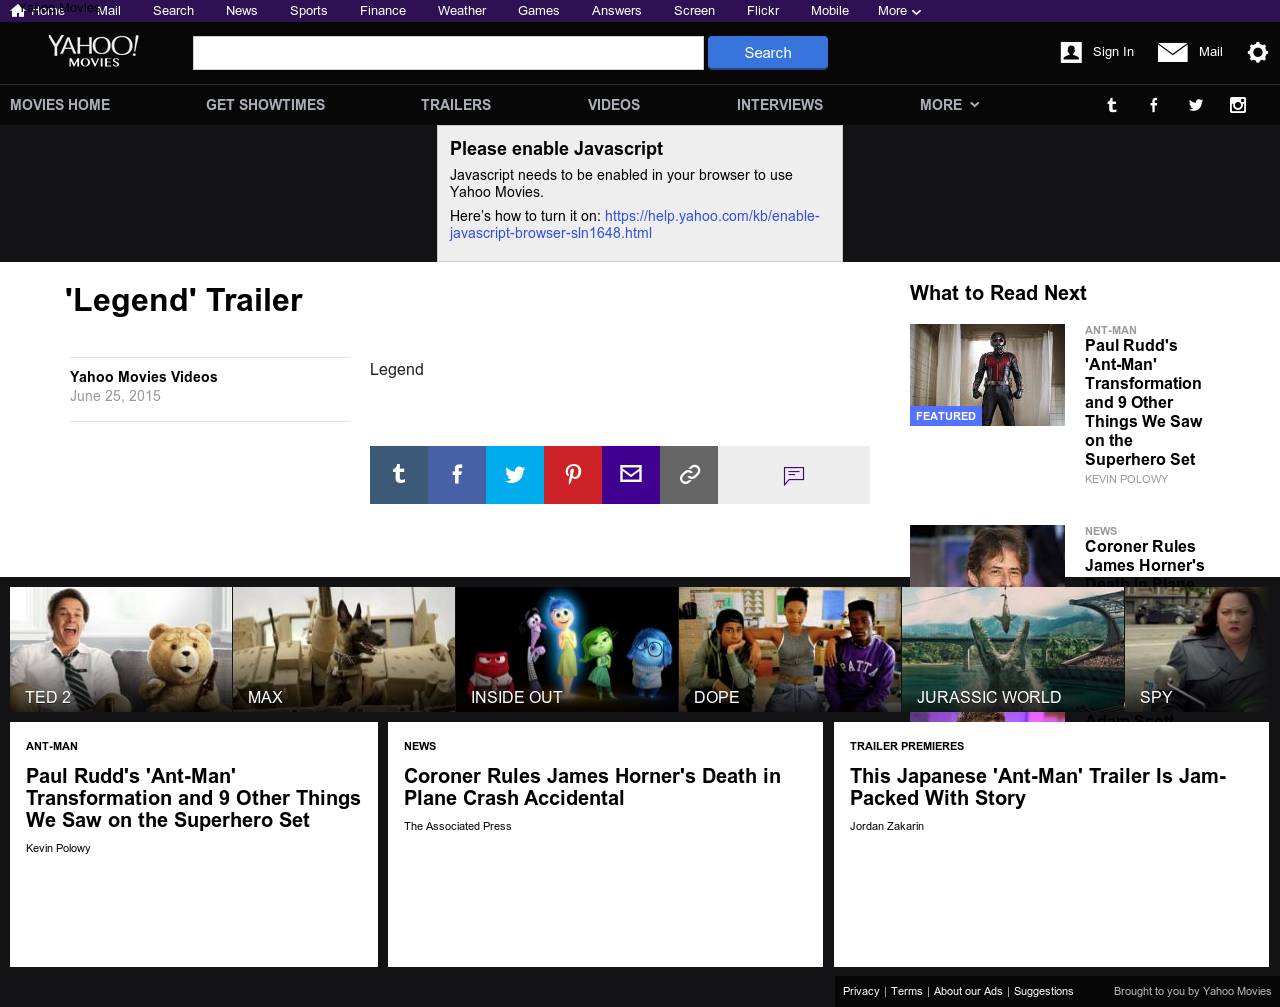Share the trailer on Facebook
The height and width of the screenshot is (1007, 1280).
point(457,475)
